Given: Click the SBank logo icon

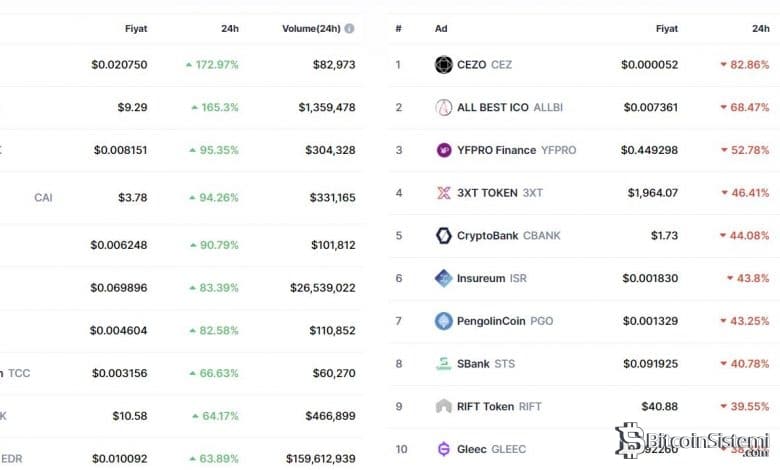Looking at the screenshot, I should [444, 364].
